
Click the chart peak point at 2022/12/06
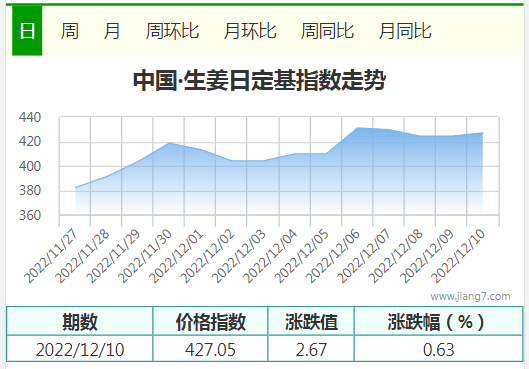pyautogui.click(x=357, y=127)
